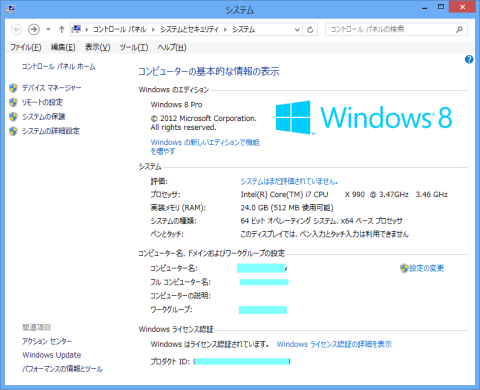This screenshot has height=390, width=480.
Task: Click the コンピューターの基本的な情報の表示 heading
Action: 209,71
